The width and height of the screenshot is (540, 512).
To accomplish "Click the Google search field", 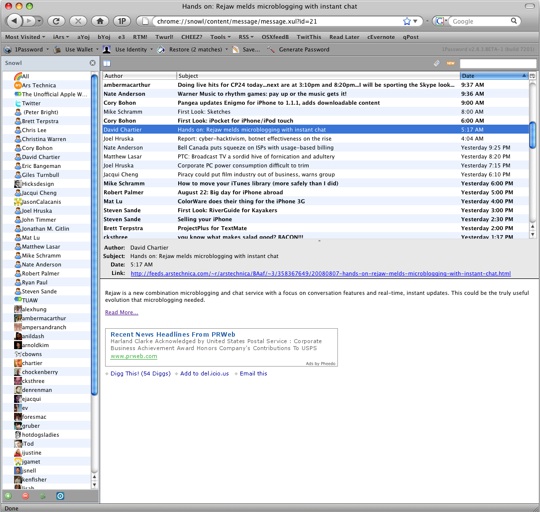I will tap(479, 21).
